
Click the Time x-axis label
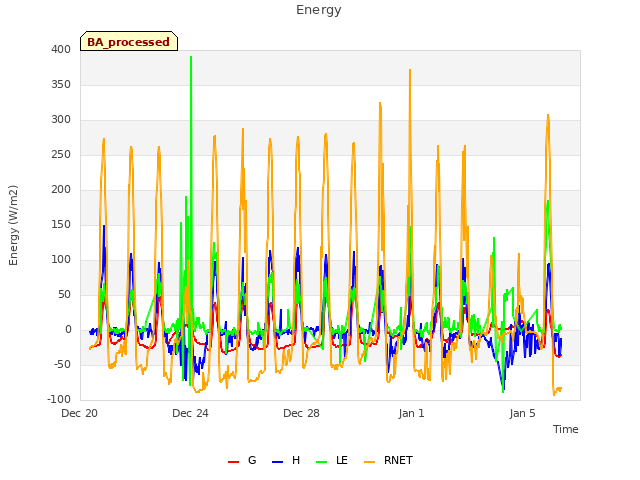coord(566,429)
